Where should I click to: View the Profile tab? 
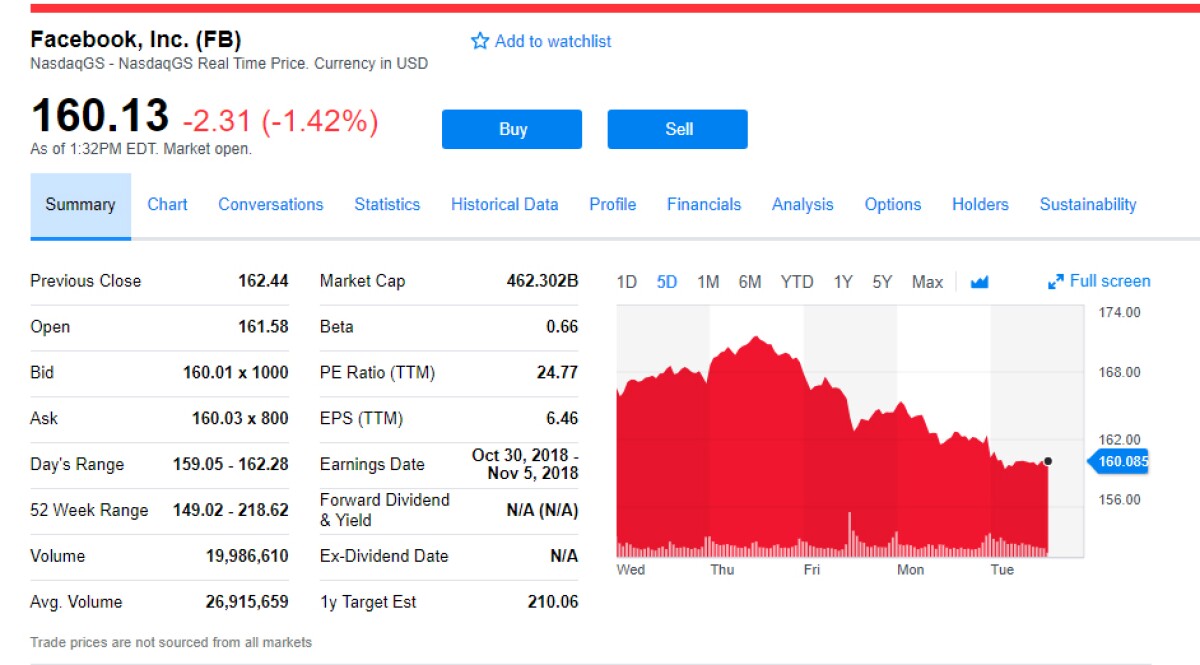612,204
